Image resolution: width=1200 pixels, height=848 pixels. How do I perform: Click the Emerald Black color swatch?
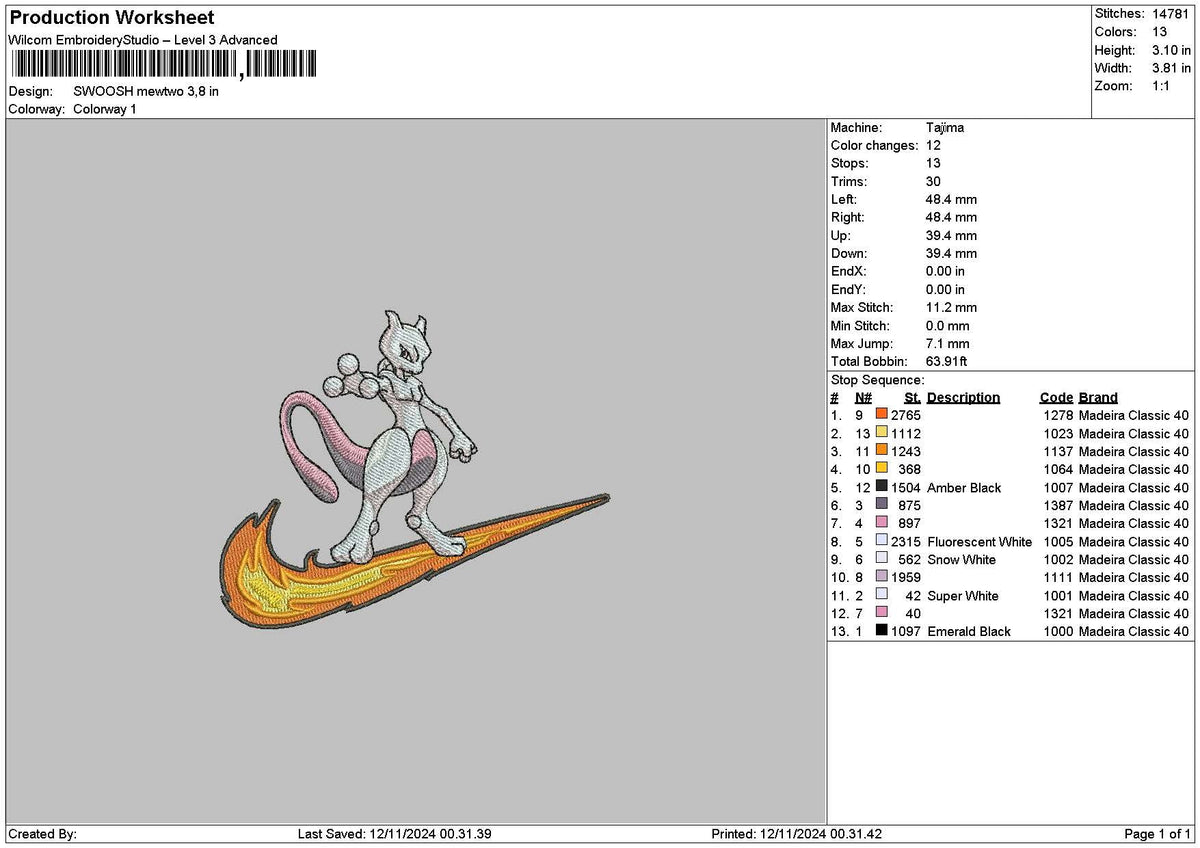pyautogui.click(x=881, y=630)
